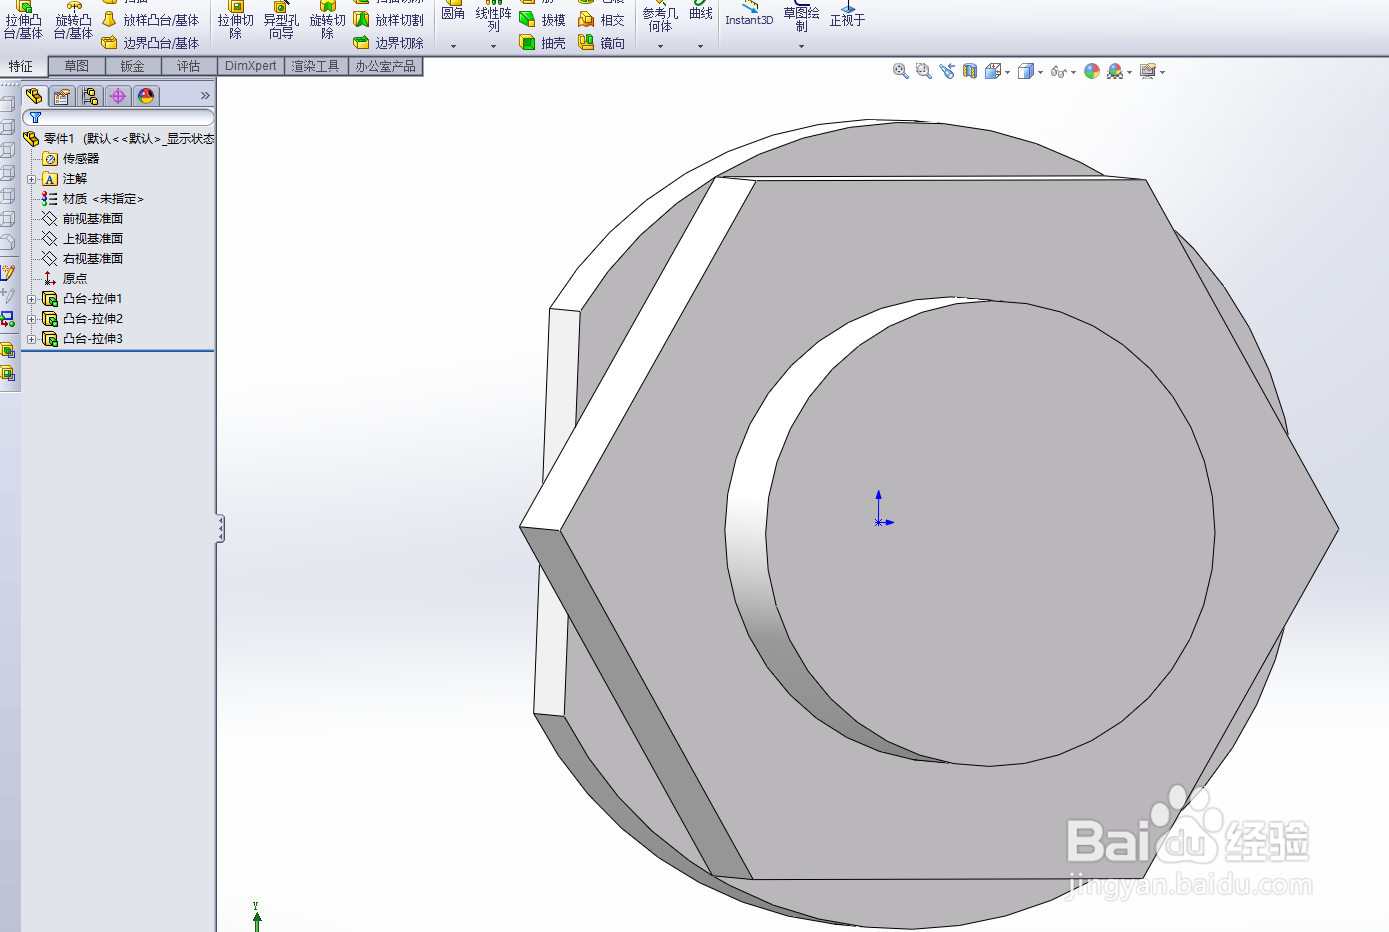Select 材质 <未指定> material entry
The height and width of the screenshot is (932, 1389).
(x=93, y=198)
